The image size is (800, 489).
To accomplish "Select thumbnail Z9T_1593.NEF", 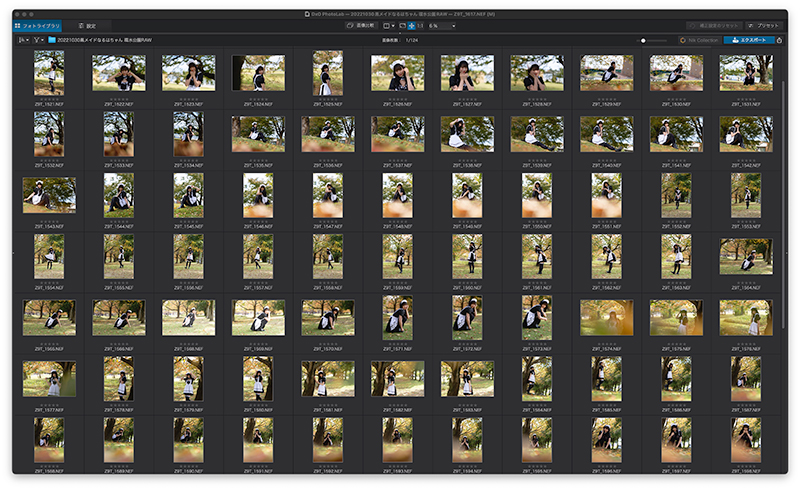I will coord(397,441).
